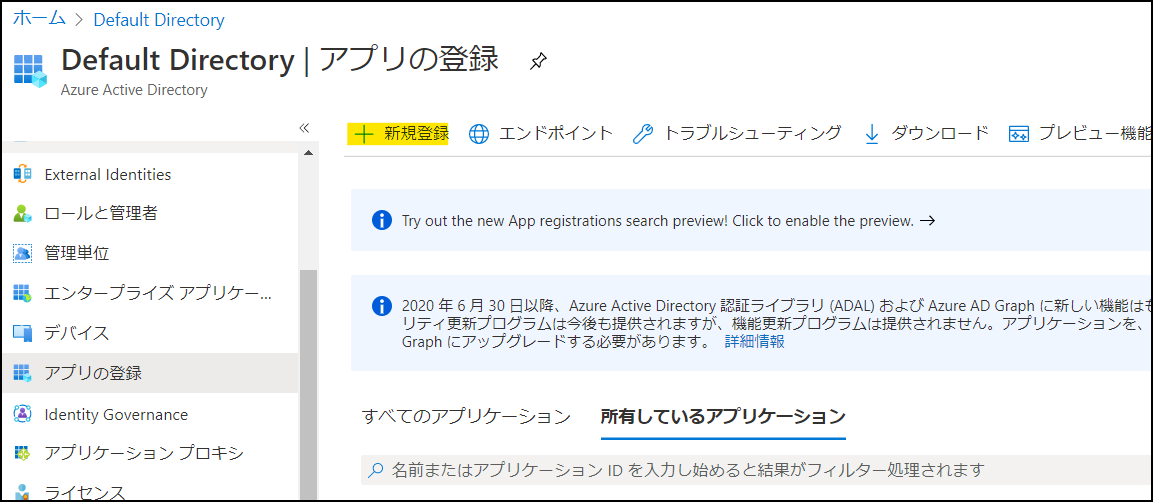Screen dimensions: 1153x502
Task: Click info icon in ADAL notice
Action: [381, 306]
